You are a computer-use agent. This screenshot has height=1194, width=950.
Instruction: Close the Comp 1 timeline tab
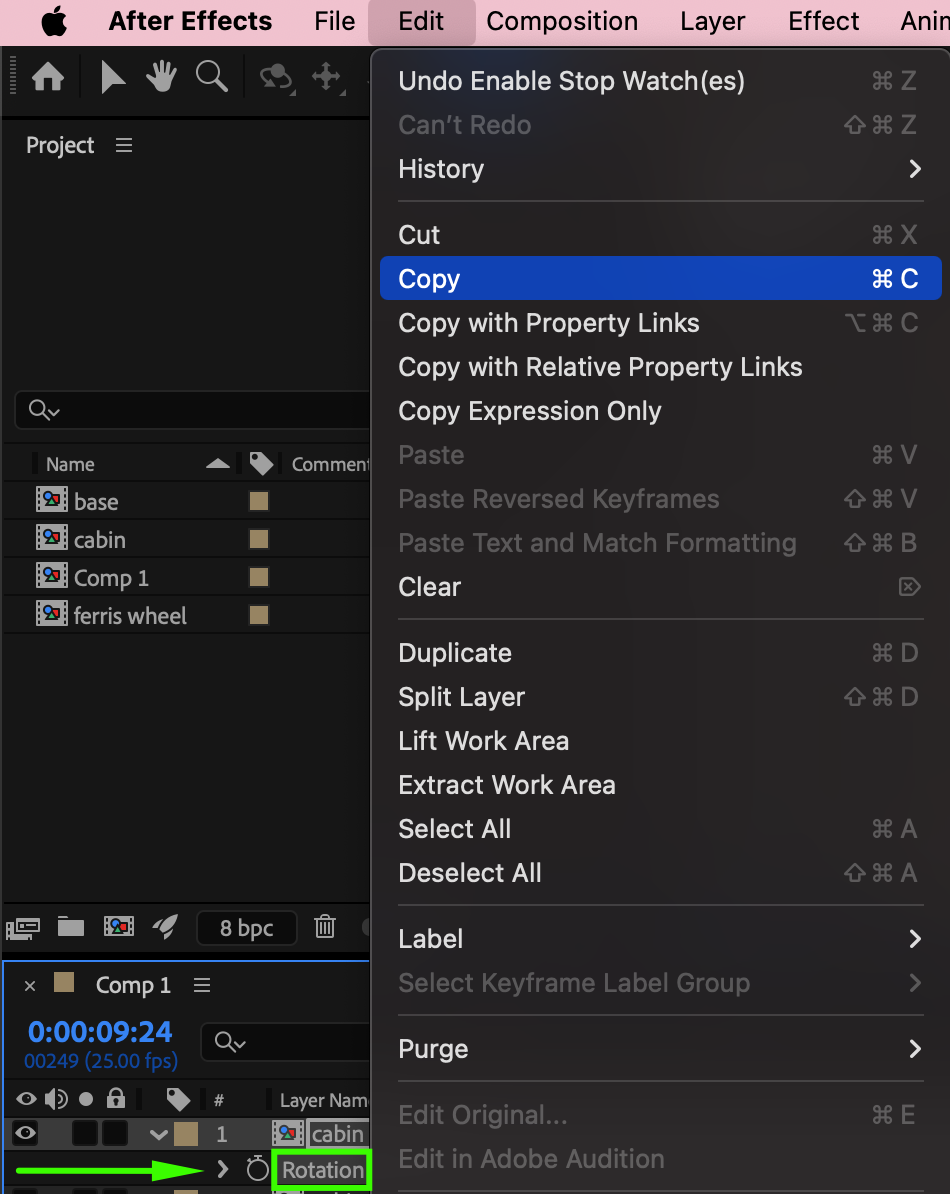(x=30, y=986)
